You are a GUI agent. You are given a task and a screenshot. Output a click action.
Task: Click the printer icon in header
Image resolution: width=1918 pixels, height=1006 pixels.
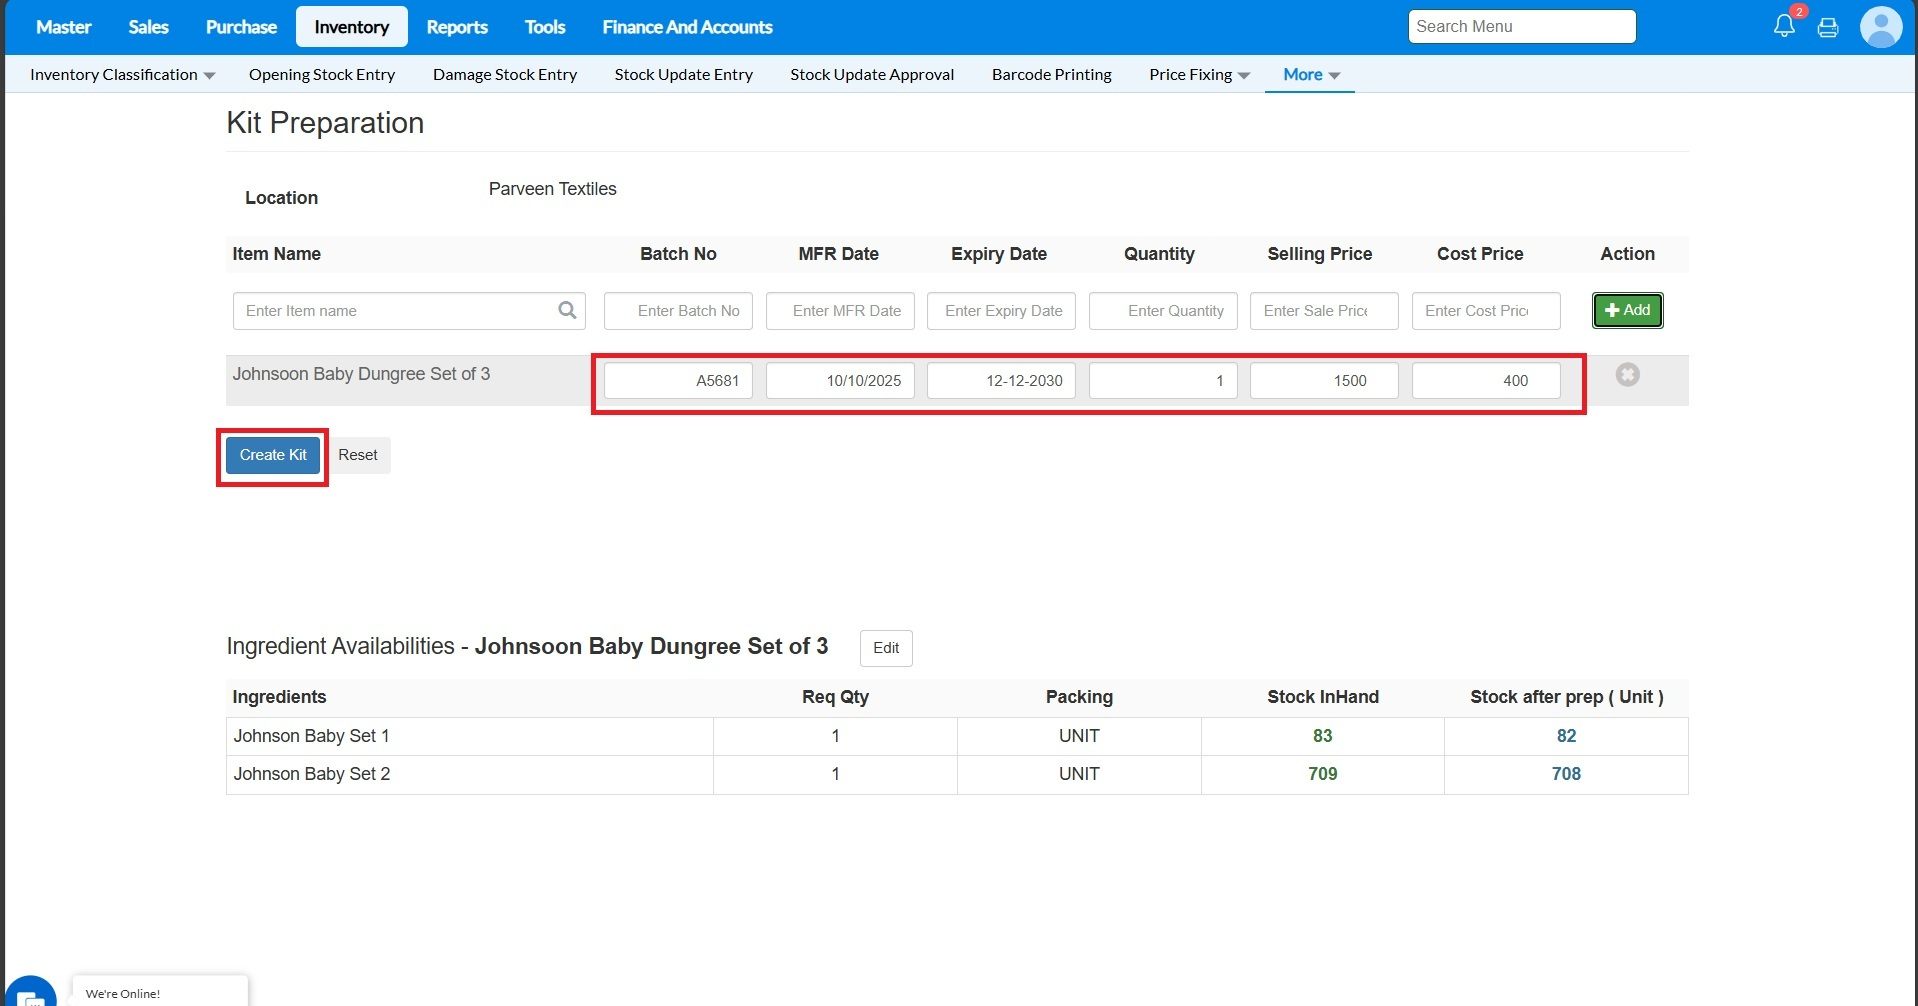click(1828, 27)
